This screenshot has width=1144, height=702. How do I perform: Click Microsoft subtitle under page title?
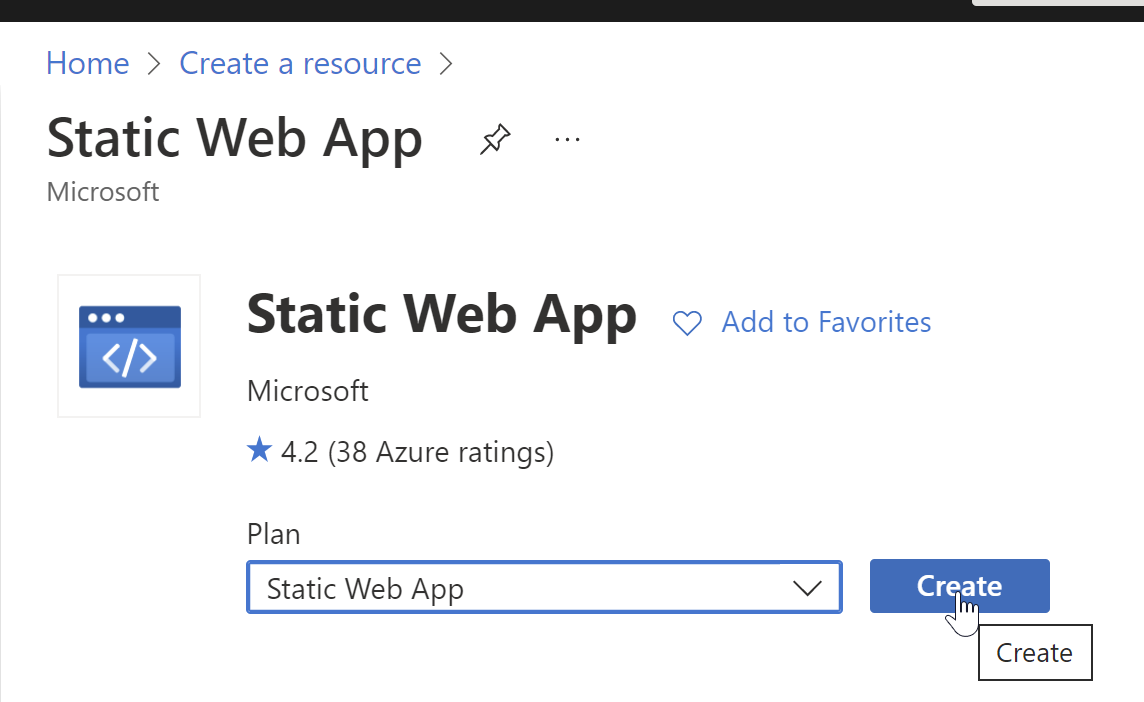pyautogui.click(x=103, y=192)
